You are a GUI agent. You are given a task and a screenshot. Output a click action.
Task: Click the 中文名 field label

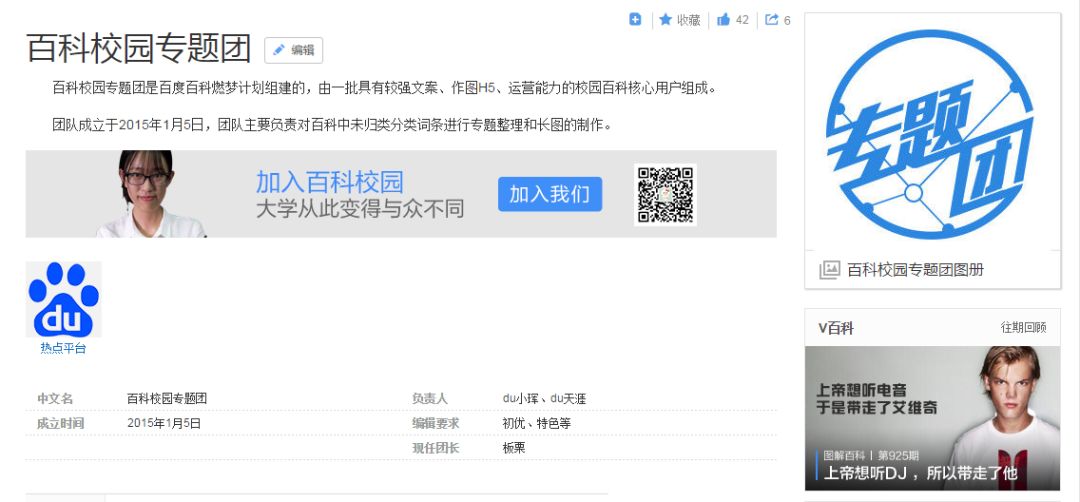[x=54, y=399]
